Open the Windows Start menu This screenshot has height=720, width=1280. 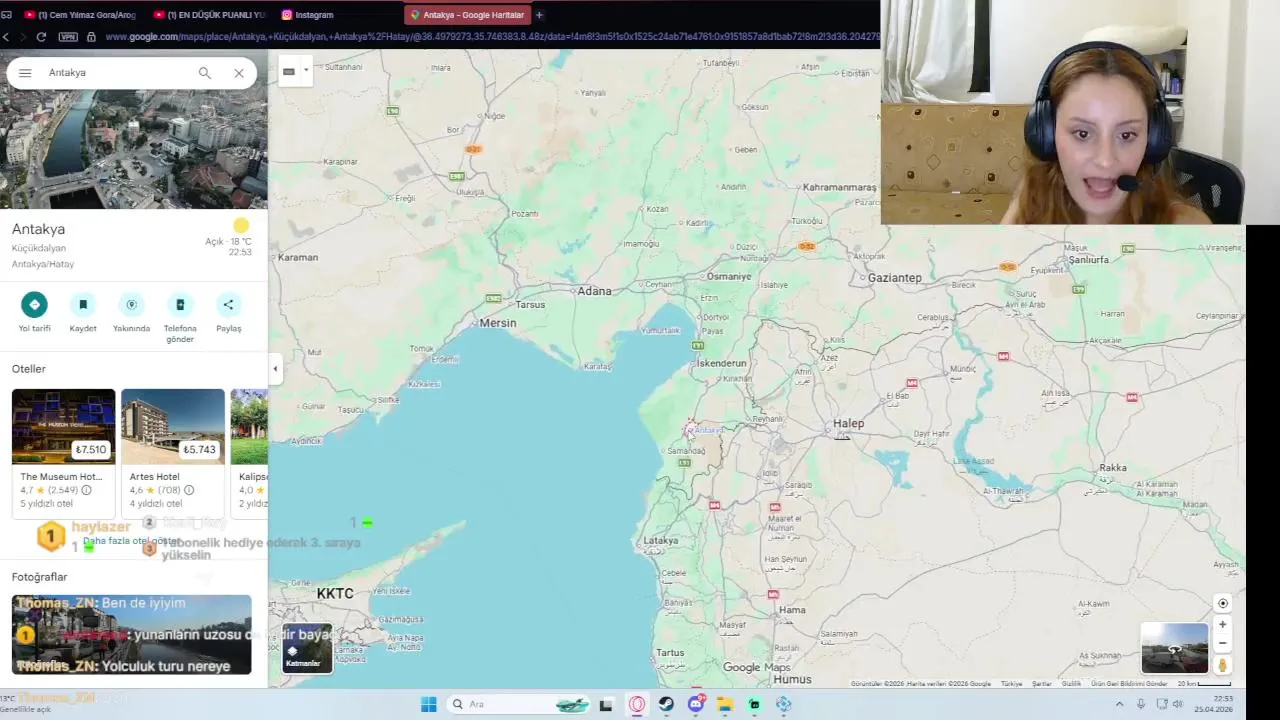click(x=428, y=704)
